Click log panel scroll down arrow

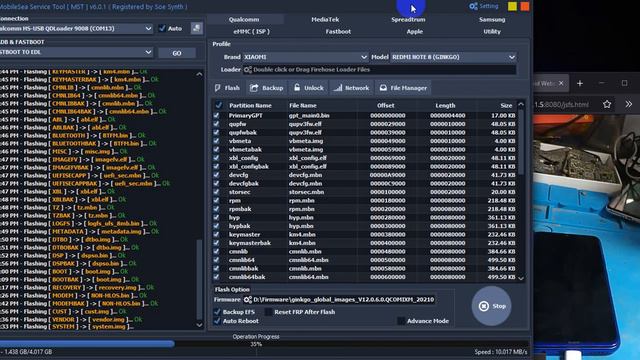point(199,325)
